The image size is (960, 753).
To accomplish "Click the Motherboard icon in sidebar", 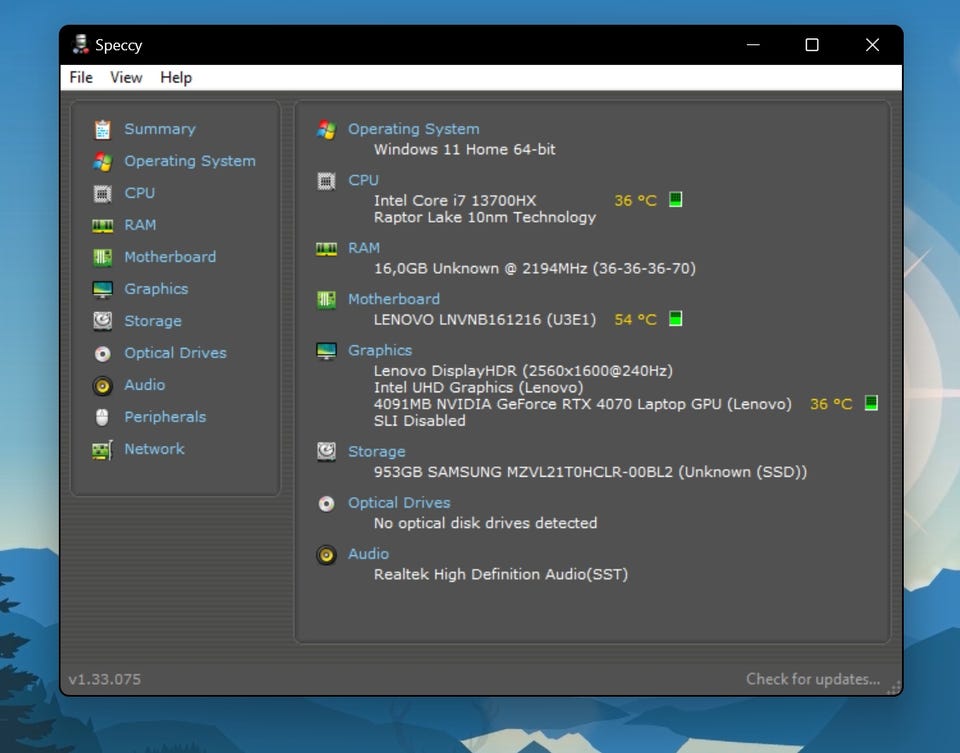I will tap(102, 257).
